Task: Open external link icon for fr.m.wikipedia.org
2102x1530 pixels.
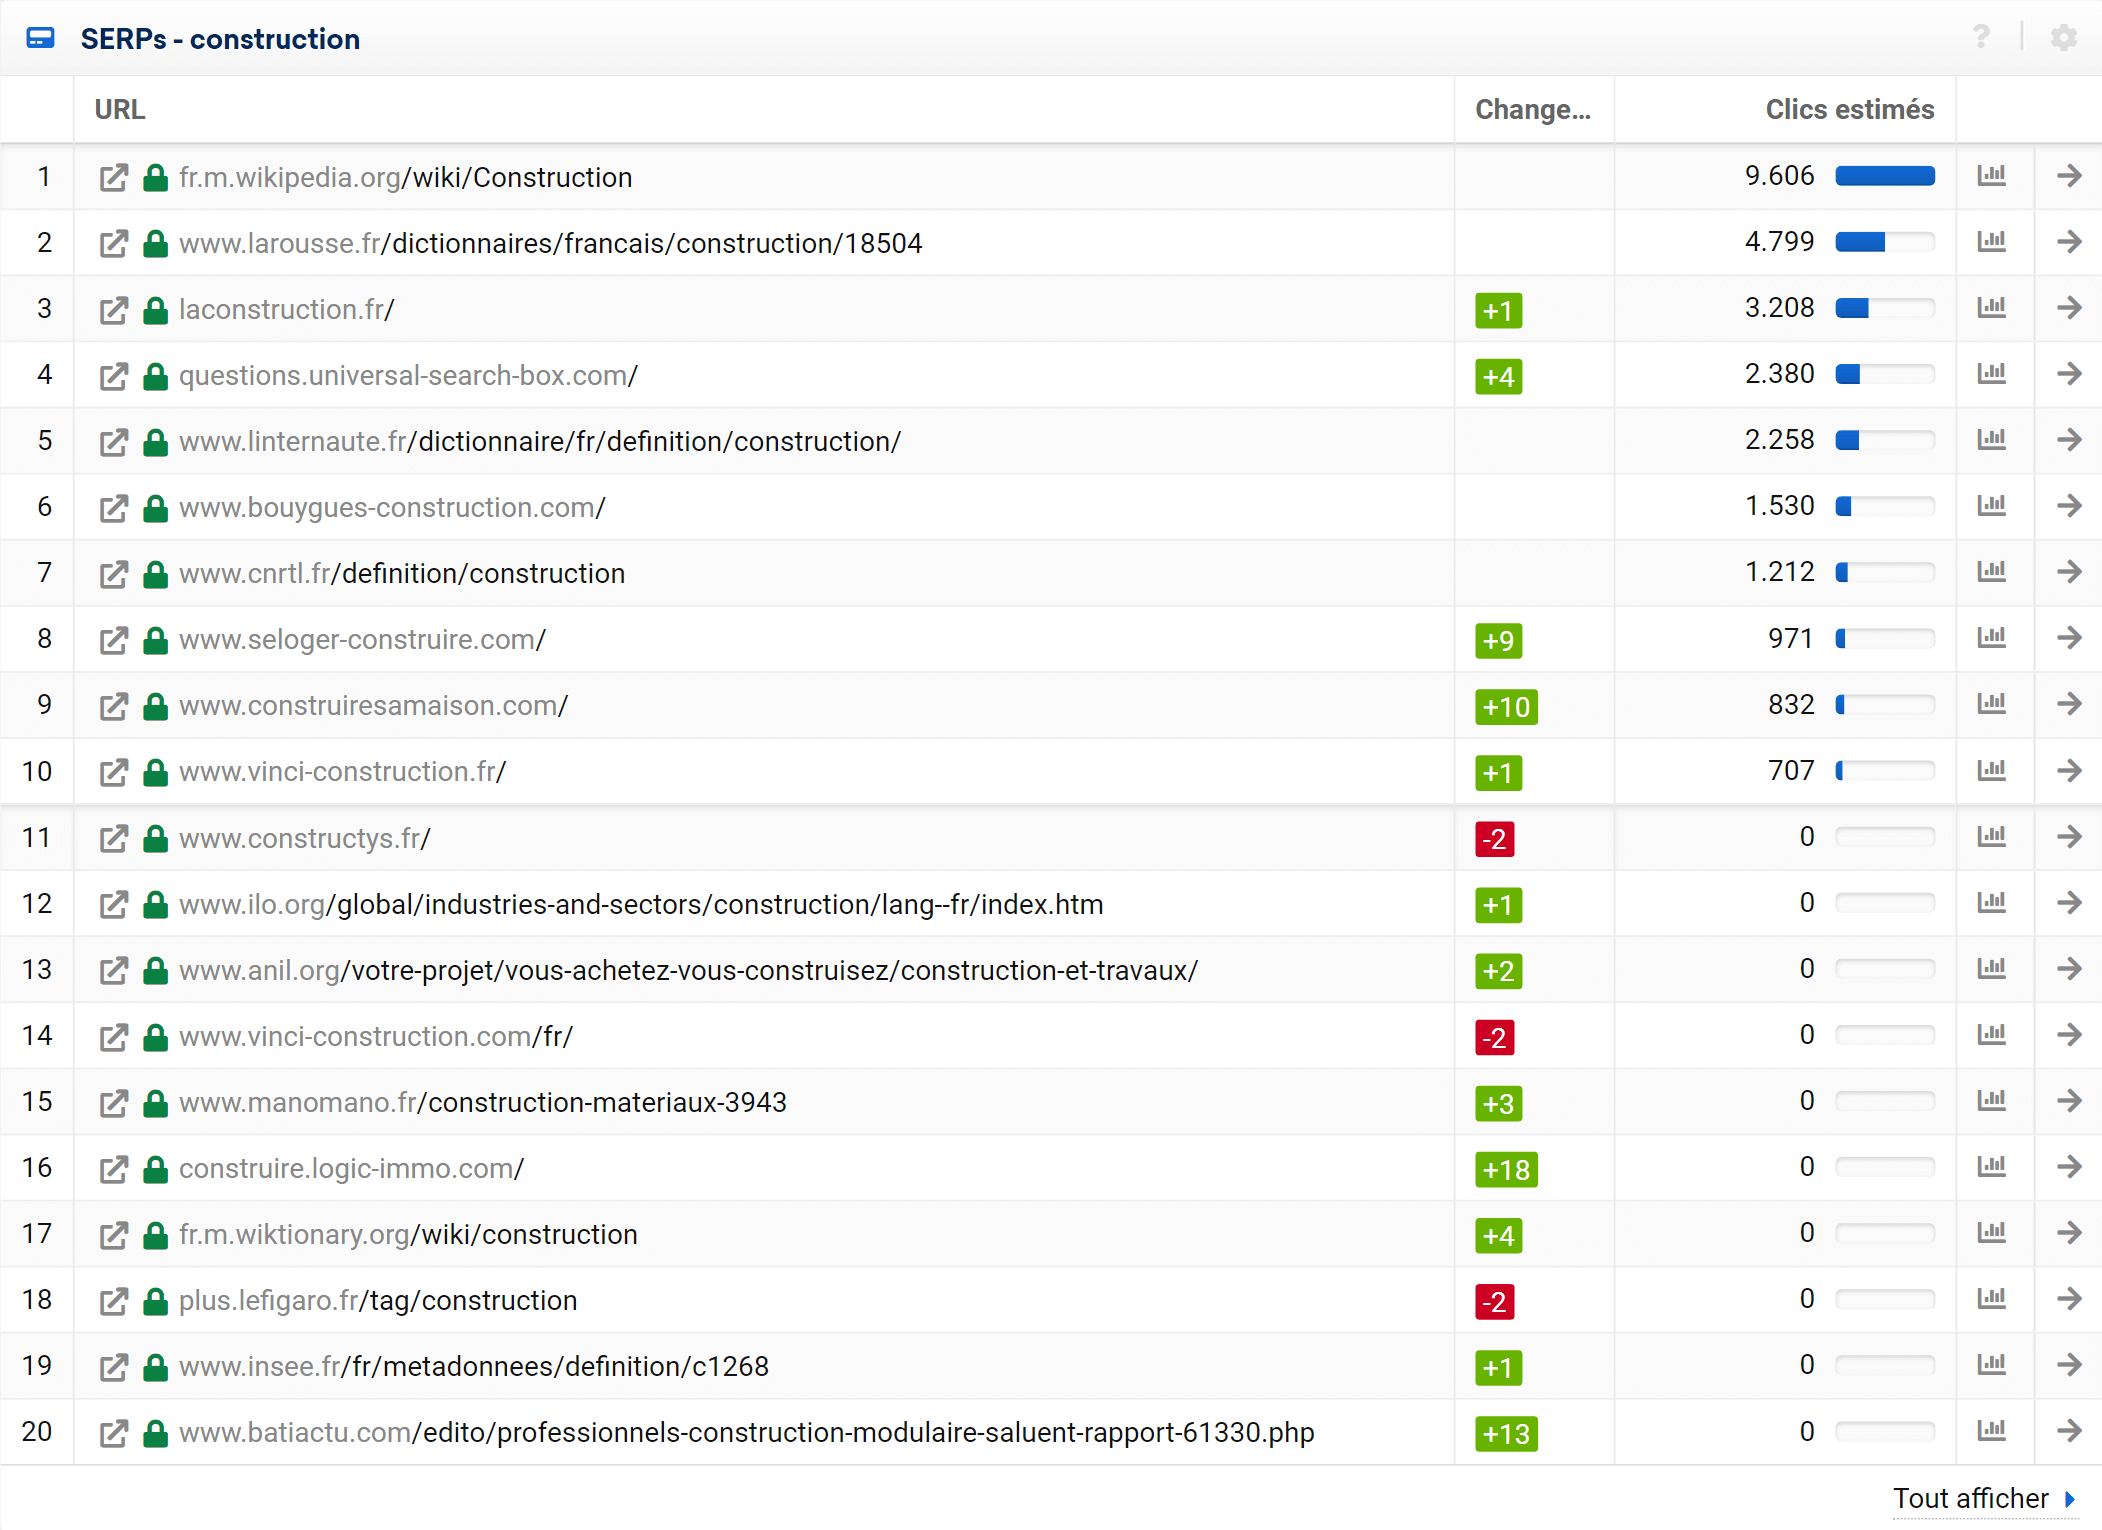Action: [114, 177]
